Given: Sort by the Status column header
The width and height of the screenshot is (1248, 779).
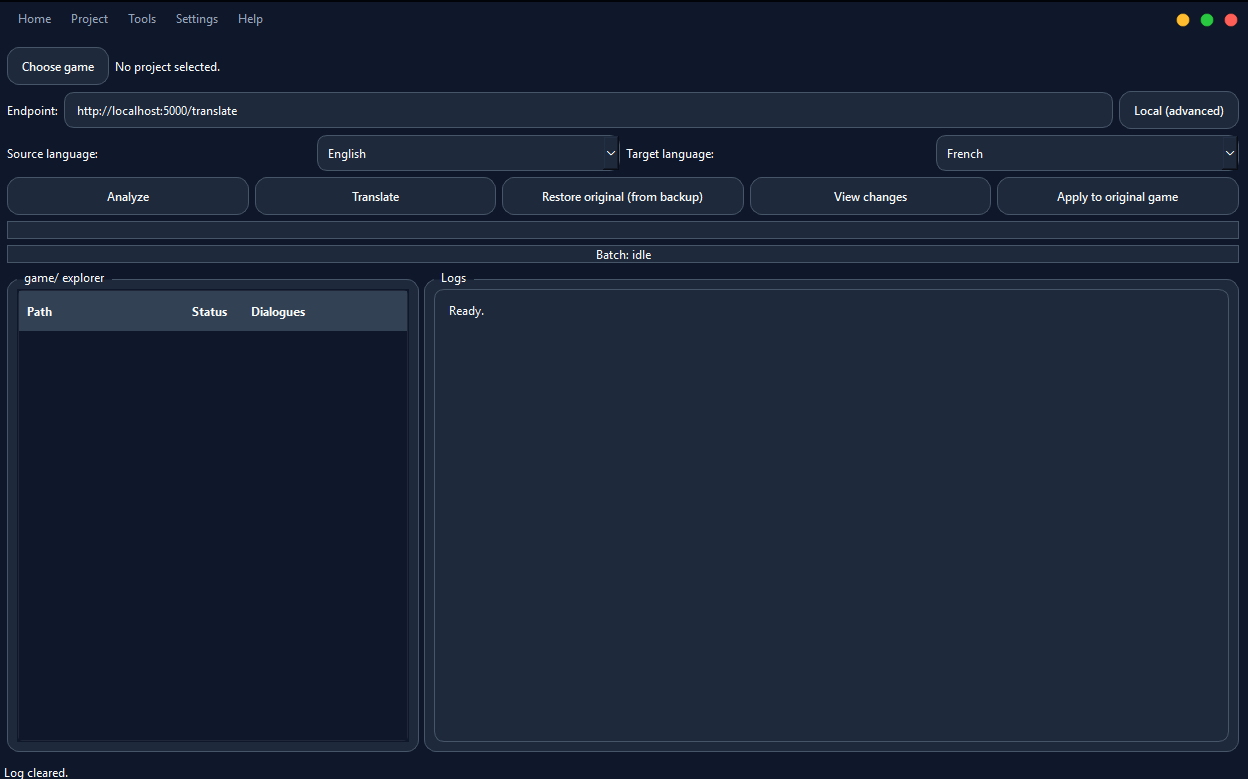Looking at the screenshot, I should [x=214, y=311].
